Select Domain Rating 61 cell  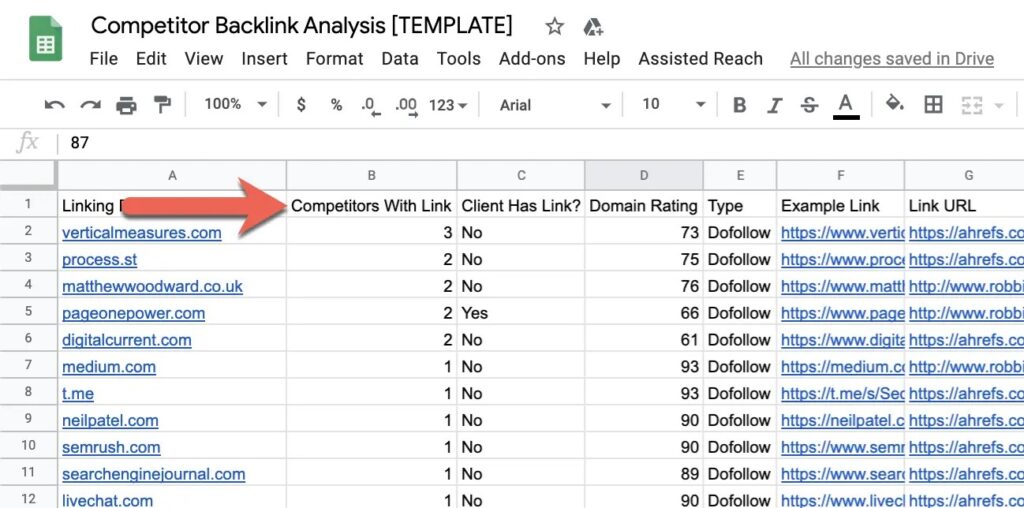coord(644,340)
